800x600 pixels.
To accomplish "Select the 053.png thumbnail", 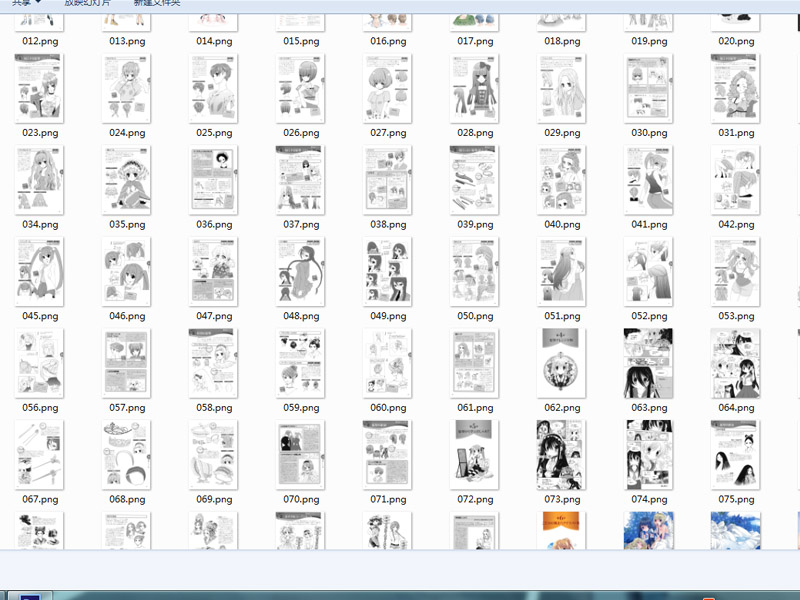I will [735, 271].
